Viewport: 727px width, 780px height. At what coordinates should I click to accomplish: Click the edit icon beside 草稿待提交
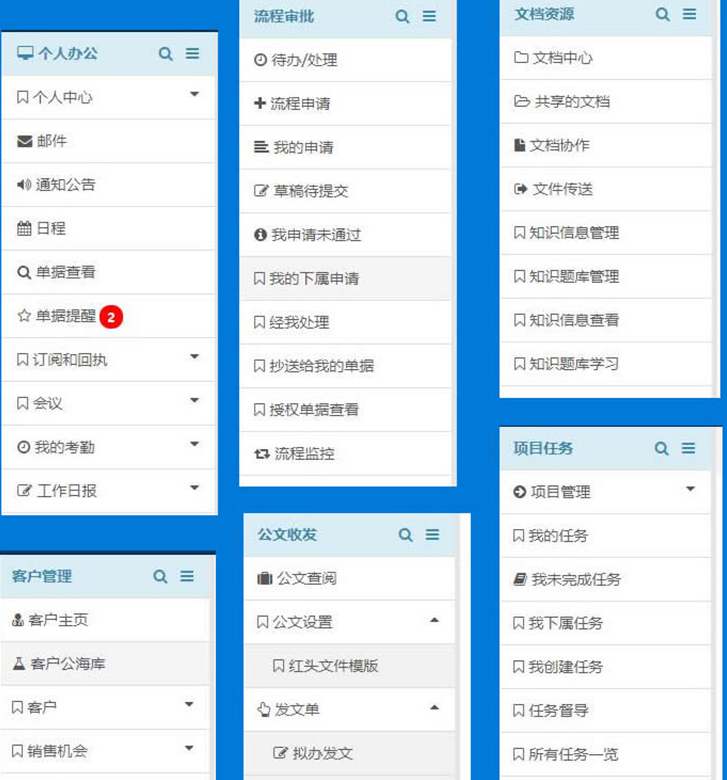(261, 191)
